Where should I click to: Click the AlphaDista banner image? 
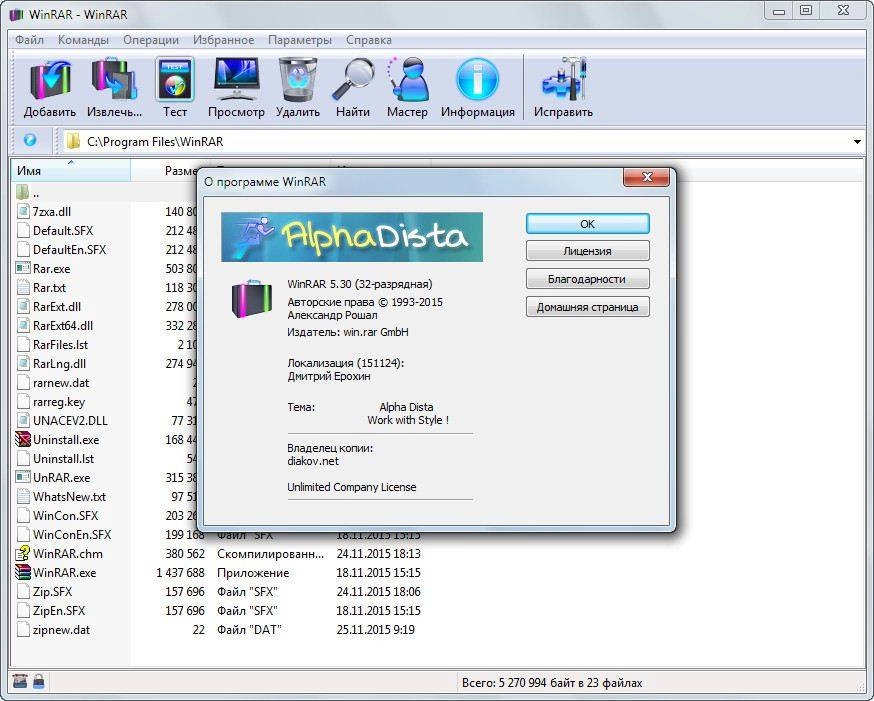(x=352, y=237)
